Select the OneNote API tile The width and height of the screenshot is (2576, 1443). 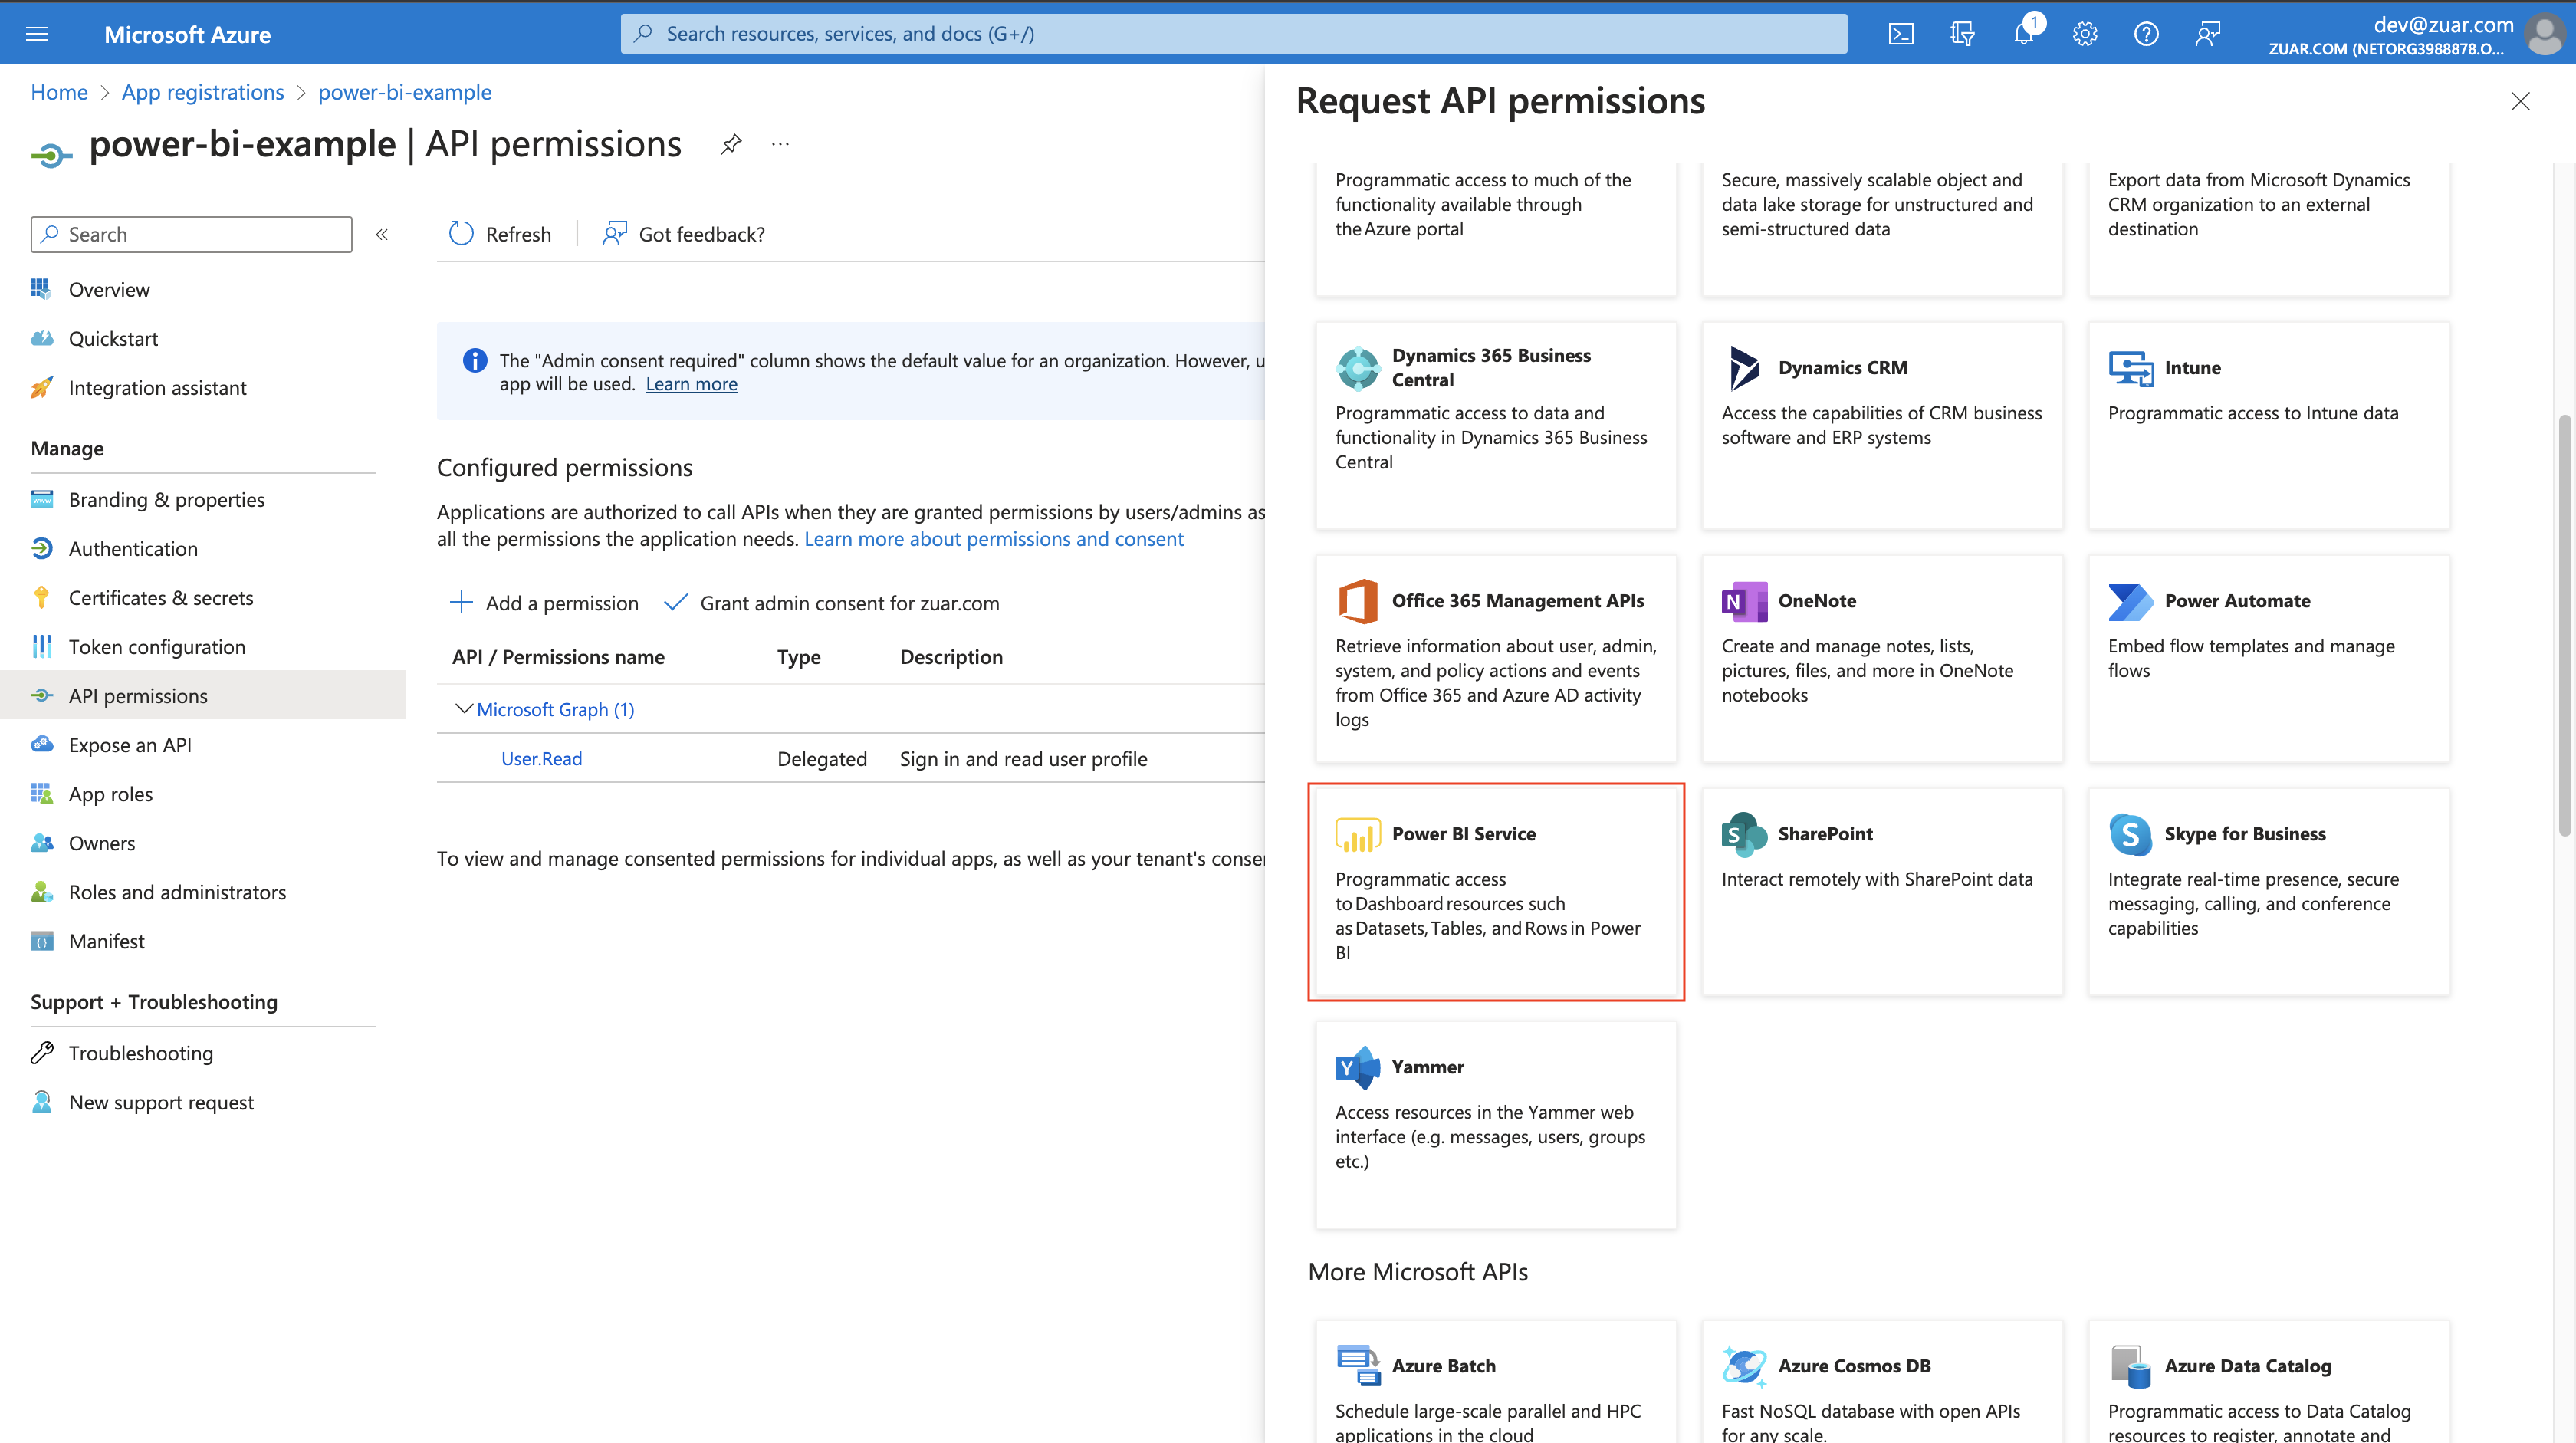[x=1882, y=659]
